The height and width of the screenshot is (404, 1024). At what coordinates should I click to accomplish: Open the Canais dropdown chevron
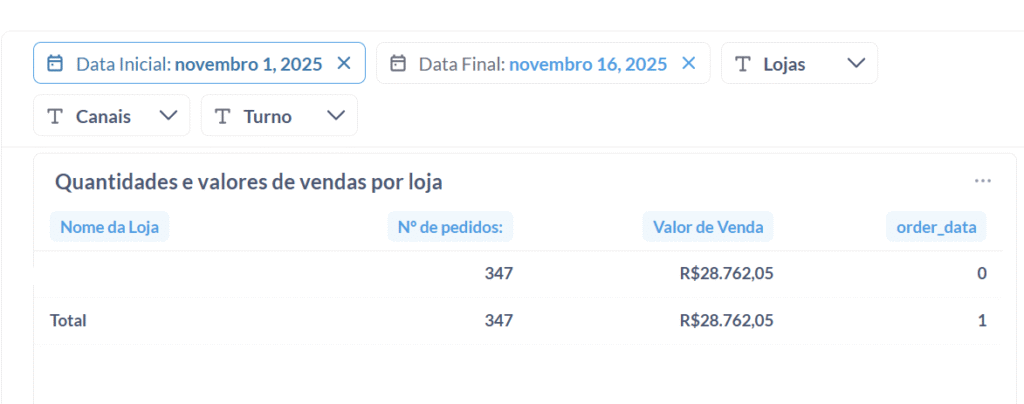tap(168, 116)
